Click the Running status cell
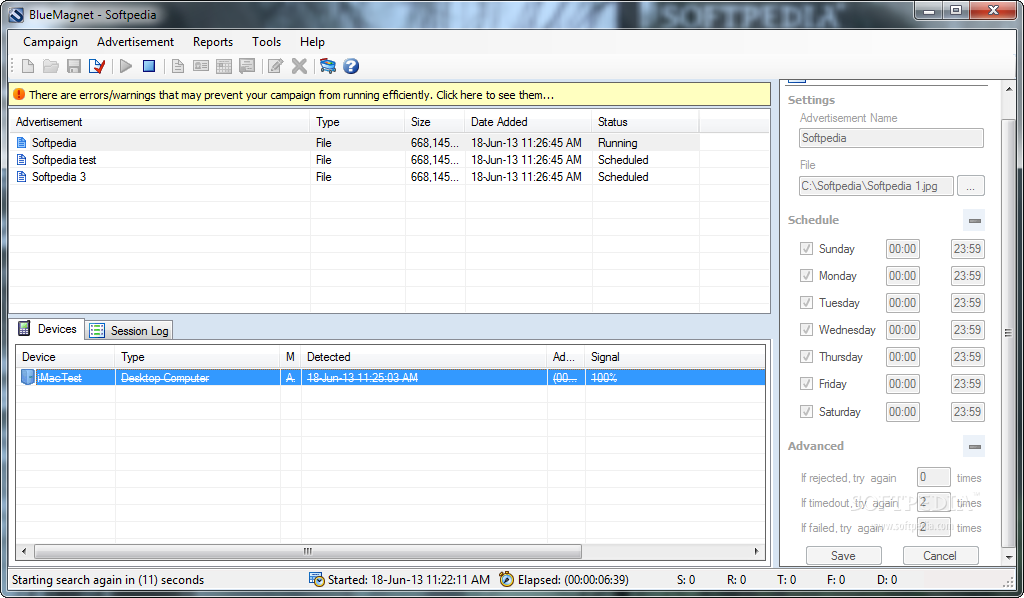 pyautogui.click(x=645, y=143)
